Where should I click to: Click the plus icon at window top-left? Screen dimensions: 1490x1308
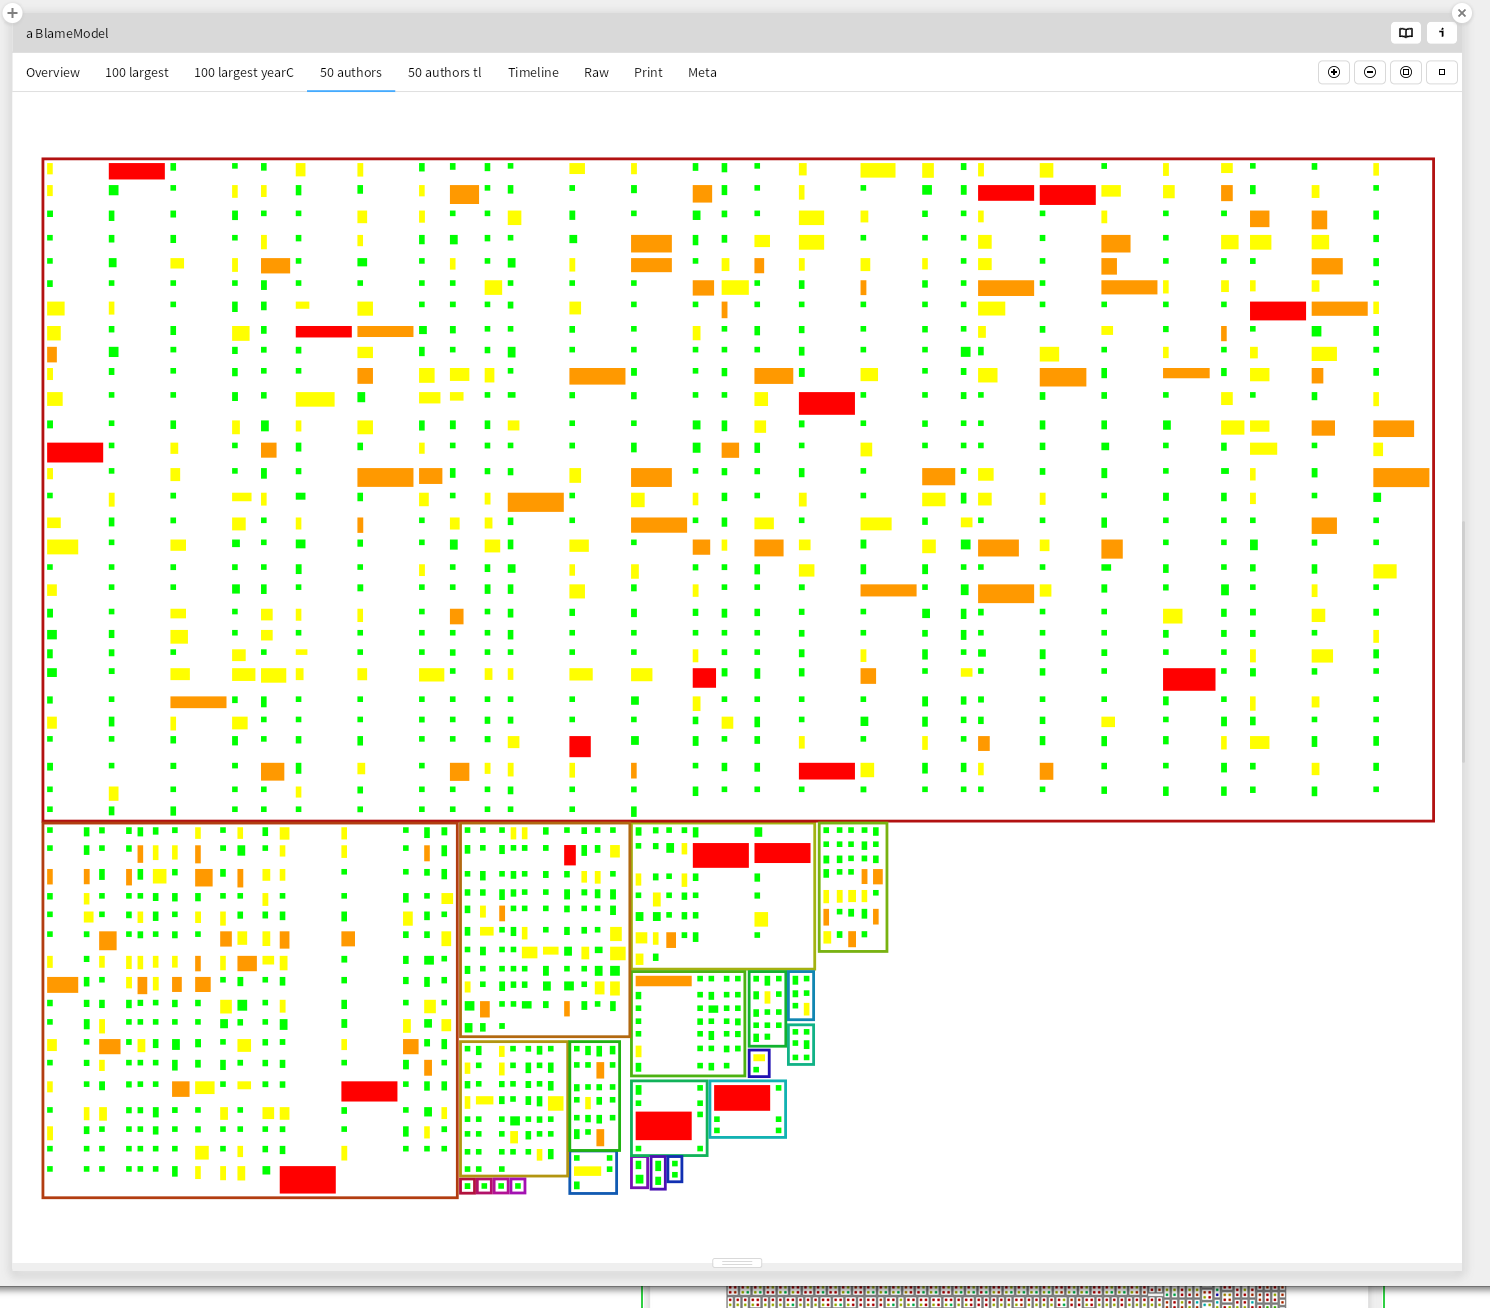(x=13, y=13)
